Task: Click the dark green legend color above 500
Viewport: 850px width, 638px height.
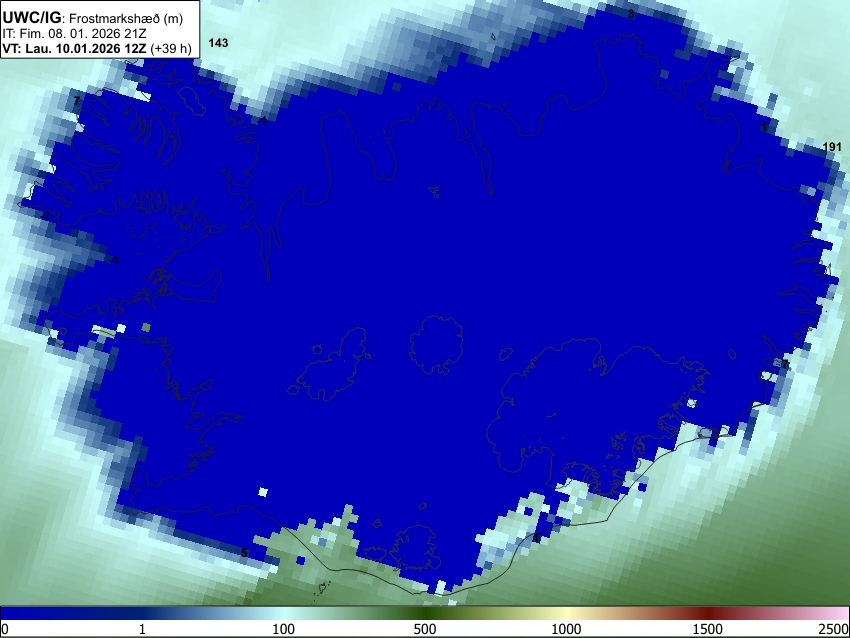Action: (x=425, y=613)
